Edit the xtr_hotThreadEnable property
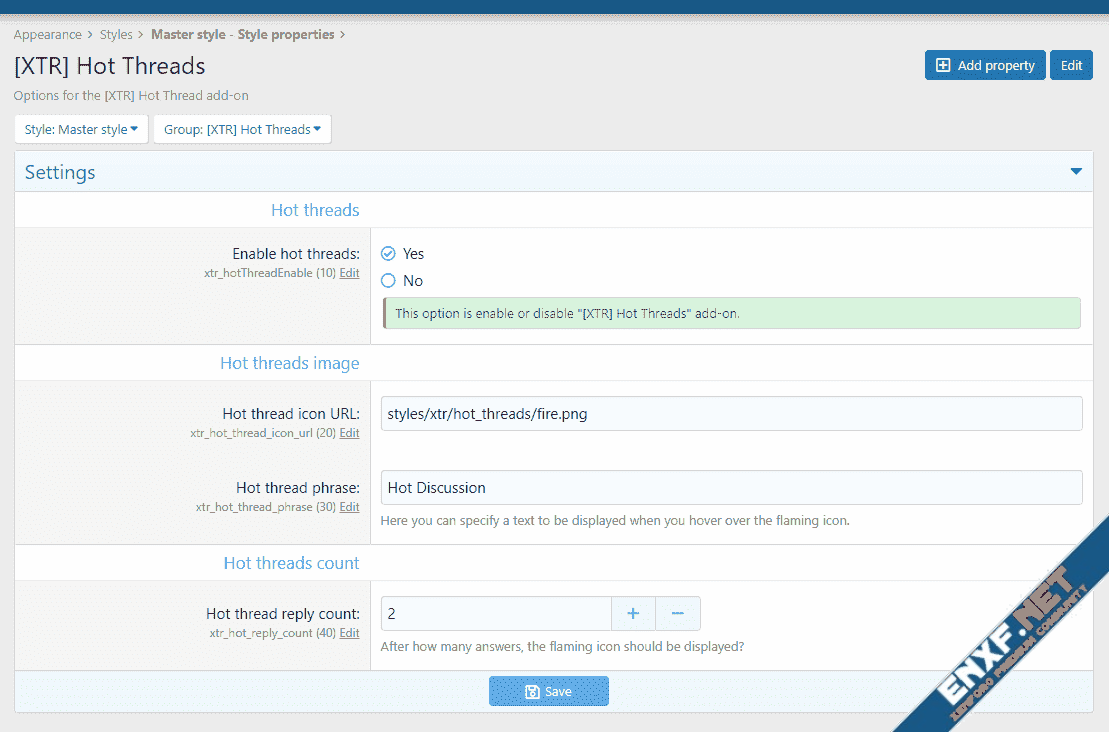The height and width of the screenshot is (732, 1109). 349,273
